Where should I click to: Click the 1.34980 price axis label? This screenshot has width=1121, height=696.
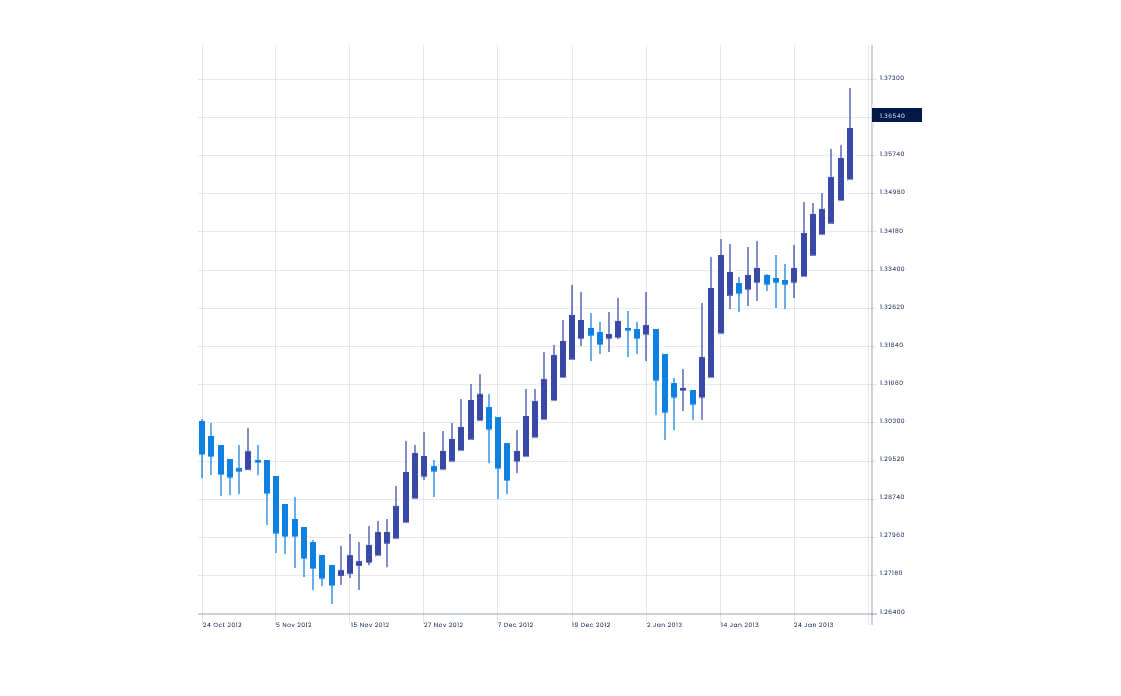[x=892, y=192]
